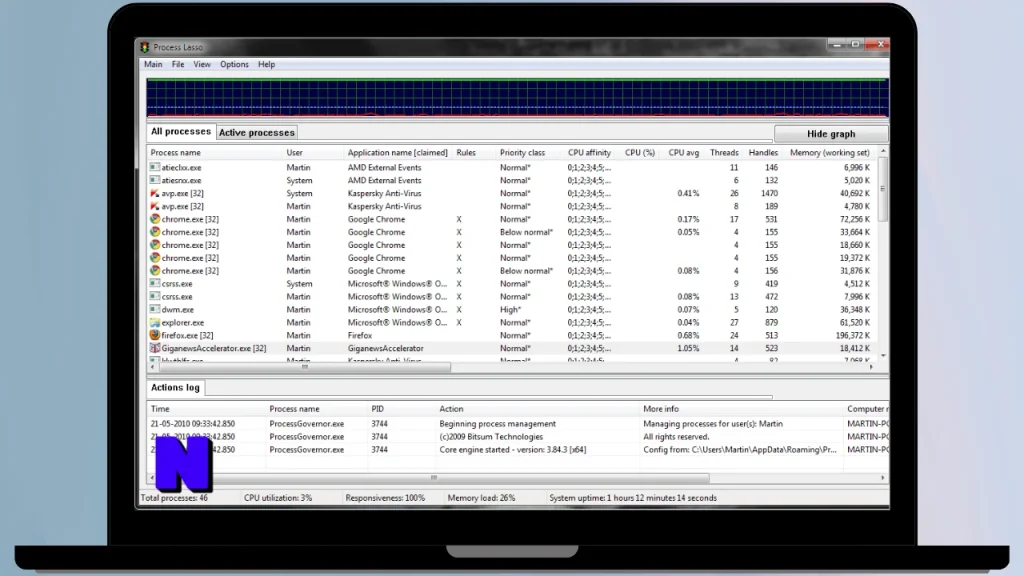Click High* priority of dwm.exe
The width and height of the screenshot is (1024, 576).
[511, 310]
